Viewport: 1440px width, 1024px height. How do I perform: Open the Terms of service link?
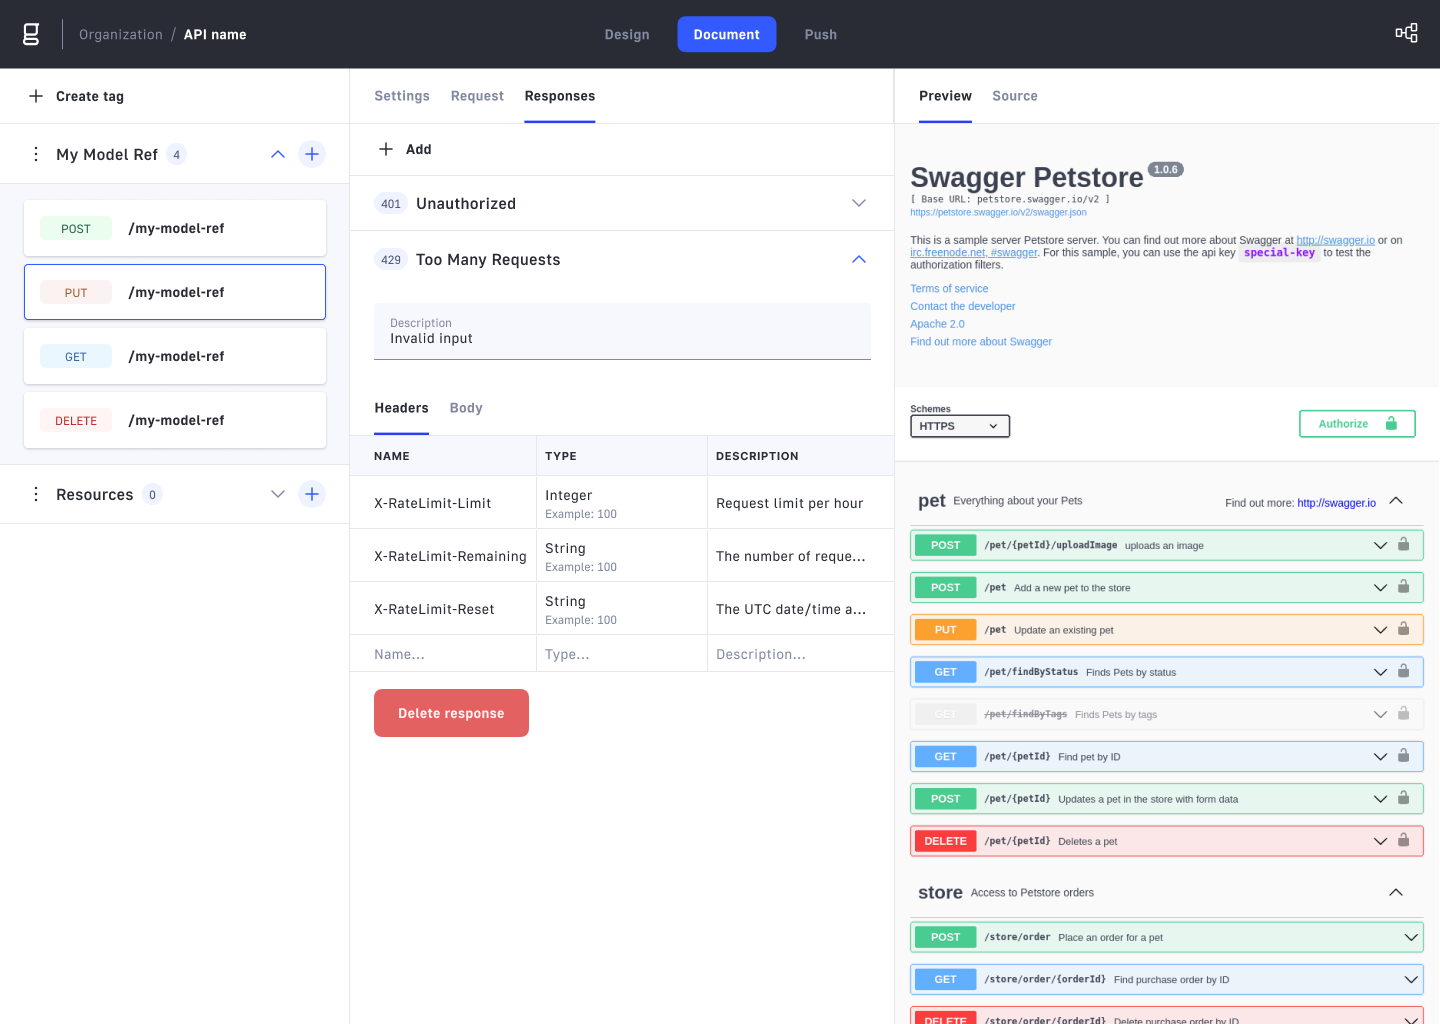(948, 288)
